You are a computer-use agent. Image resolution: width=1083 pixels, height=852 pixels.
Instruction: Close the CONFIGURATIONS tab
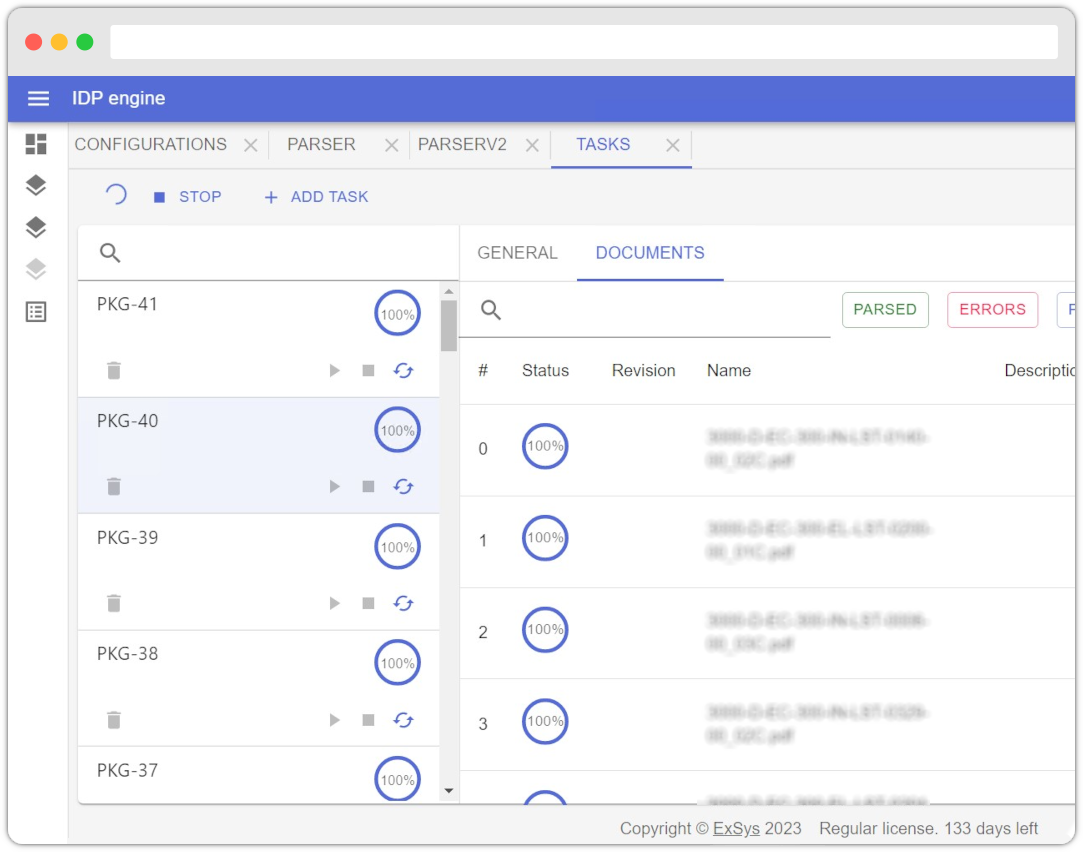(250, 146)
